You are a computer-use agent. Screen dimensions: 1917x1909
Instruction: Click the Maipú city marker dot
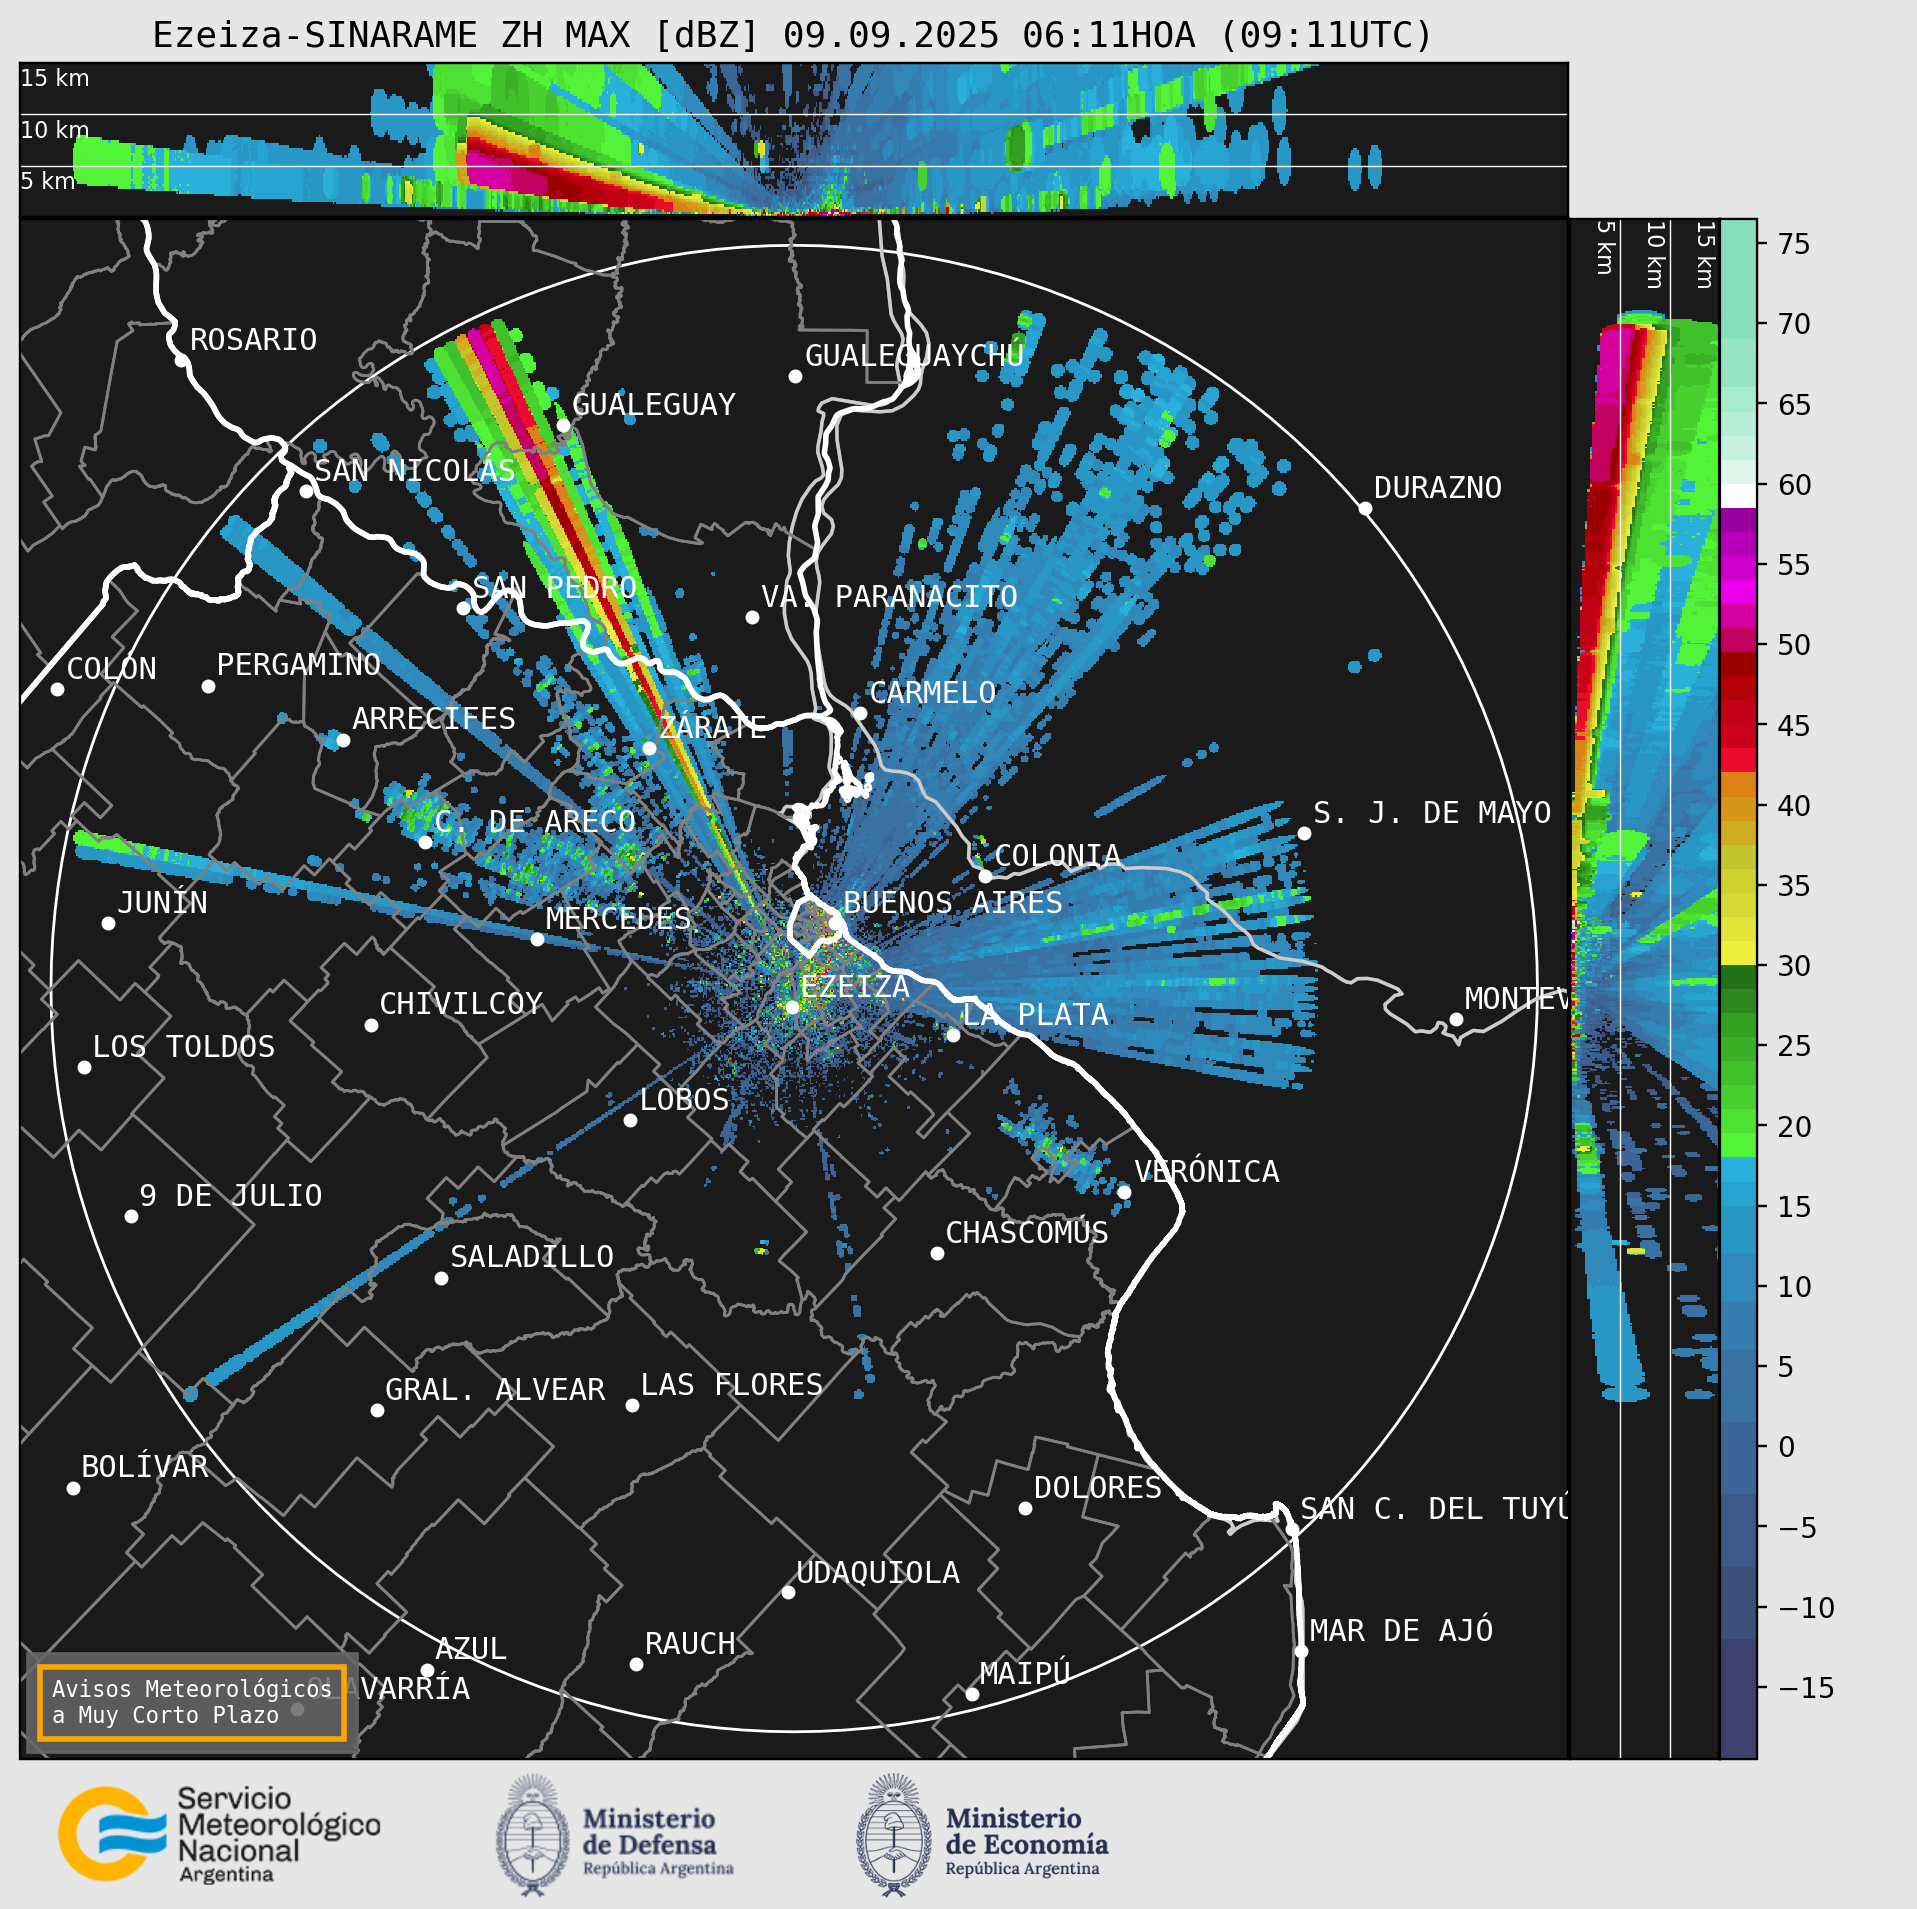972,1694
